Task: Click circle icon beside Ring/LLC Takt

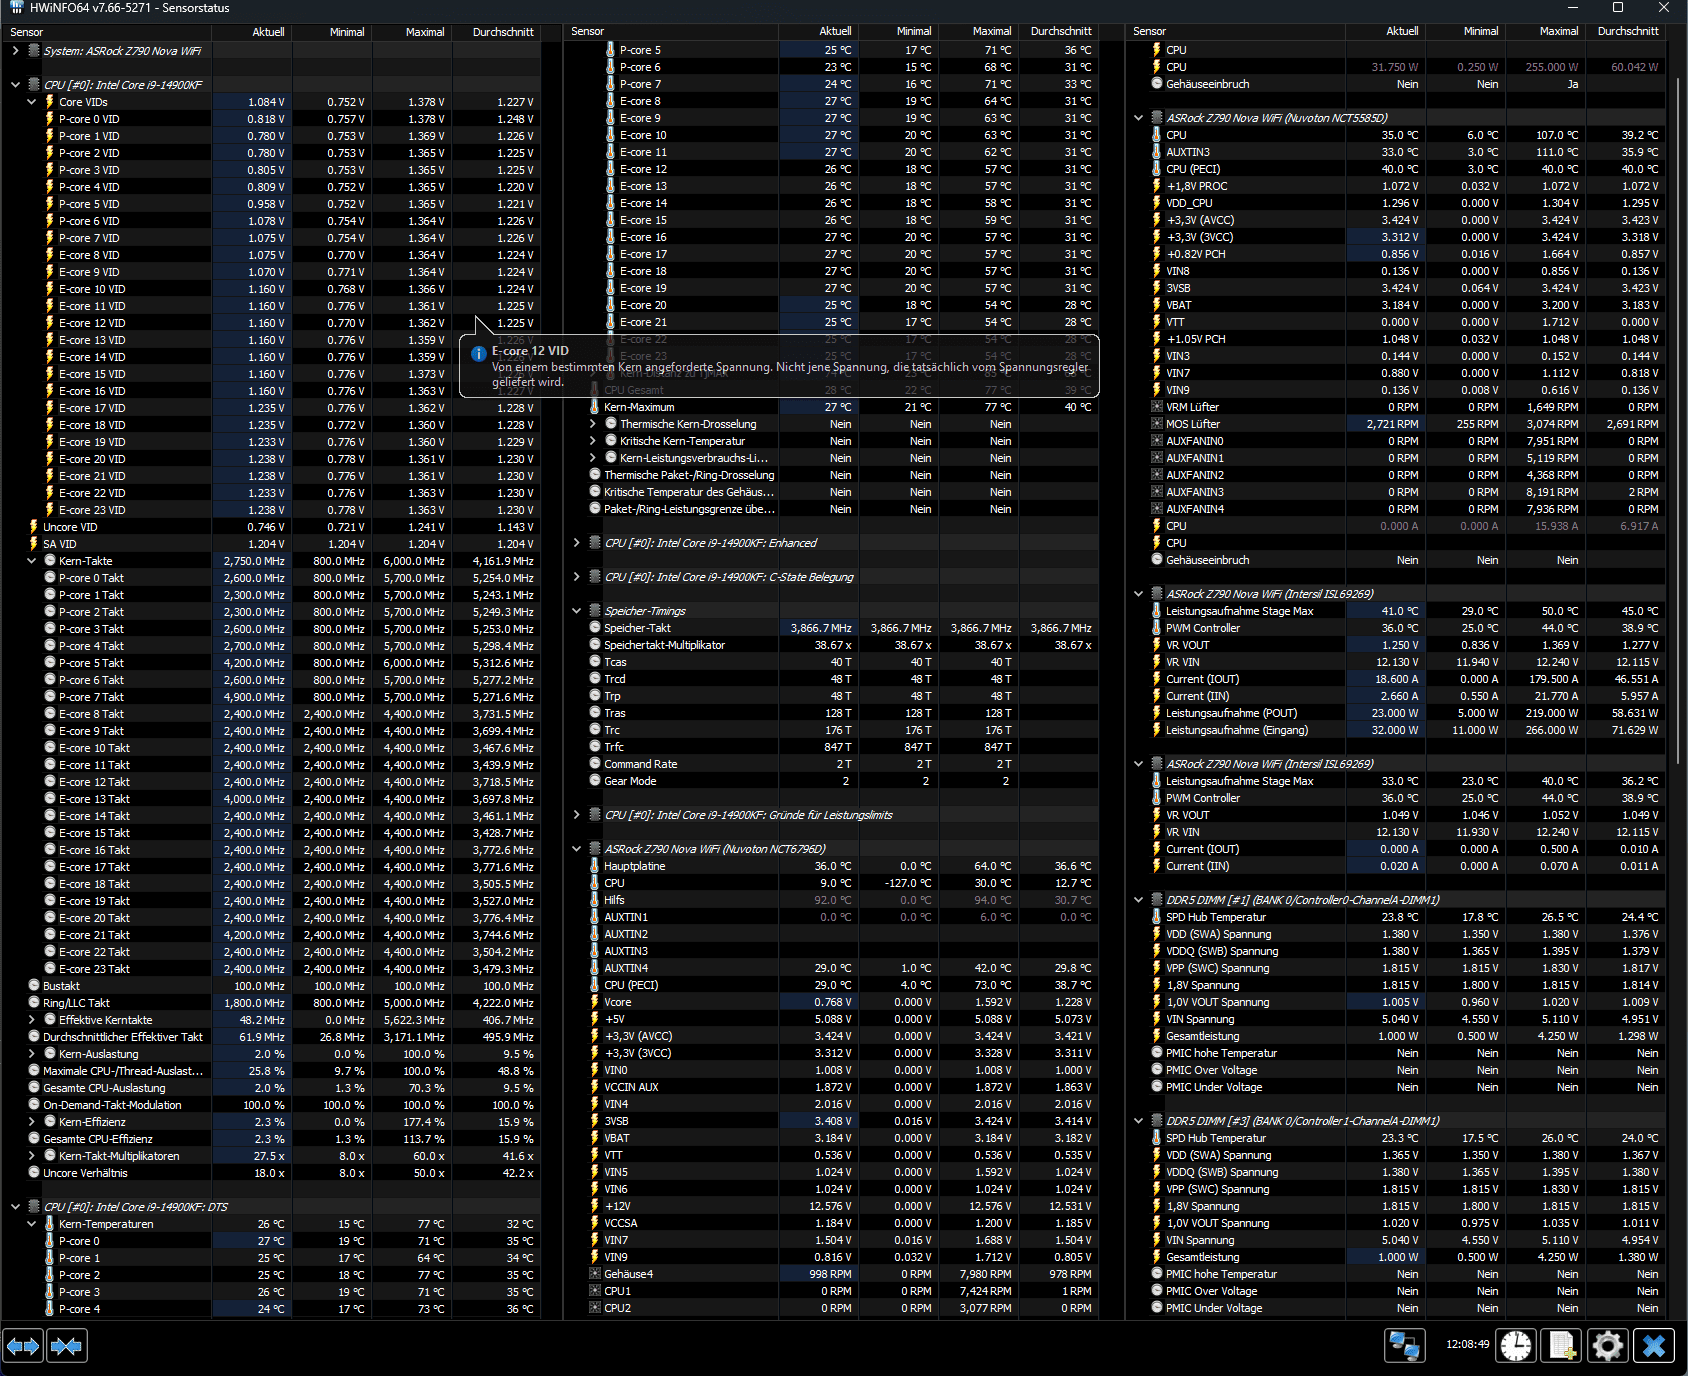Action: tap(33, 1003)
